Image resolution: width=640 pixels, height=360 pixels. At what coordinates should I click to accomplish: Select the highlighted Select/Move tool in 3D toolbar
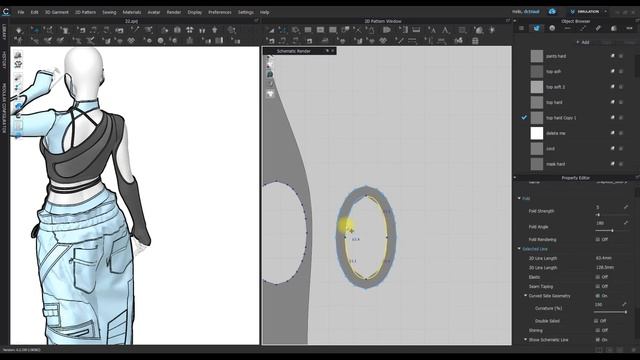pyautogui.click(x=36, y=30)
